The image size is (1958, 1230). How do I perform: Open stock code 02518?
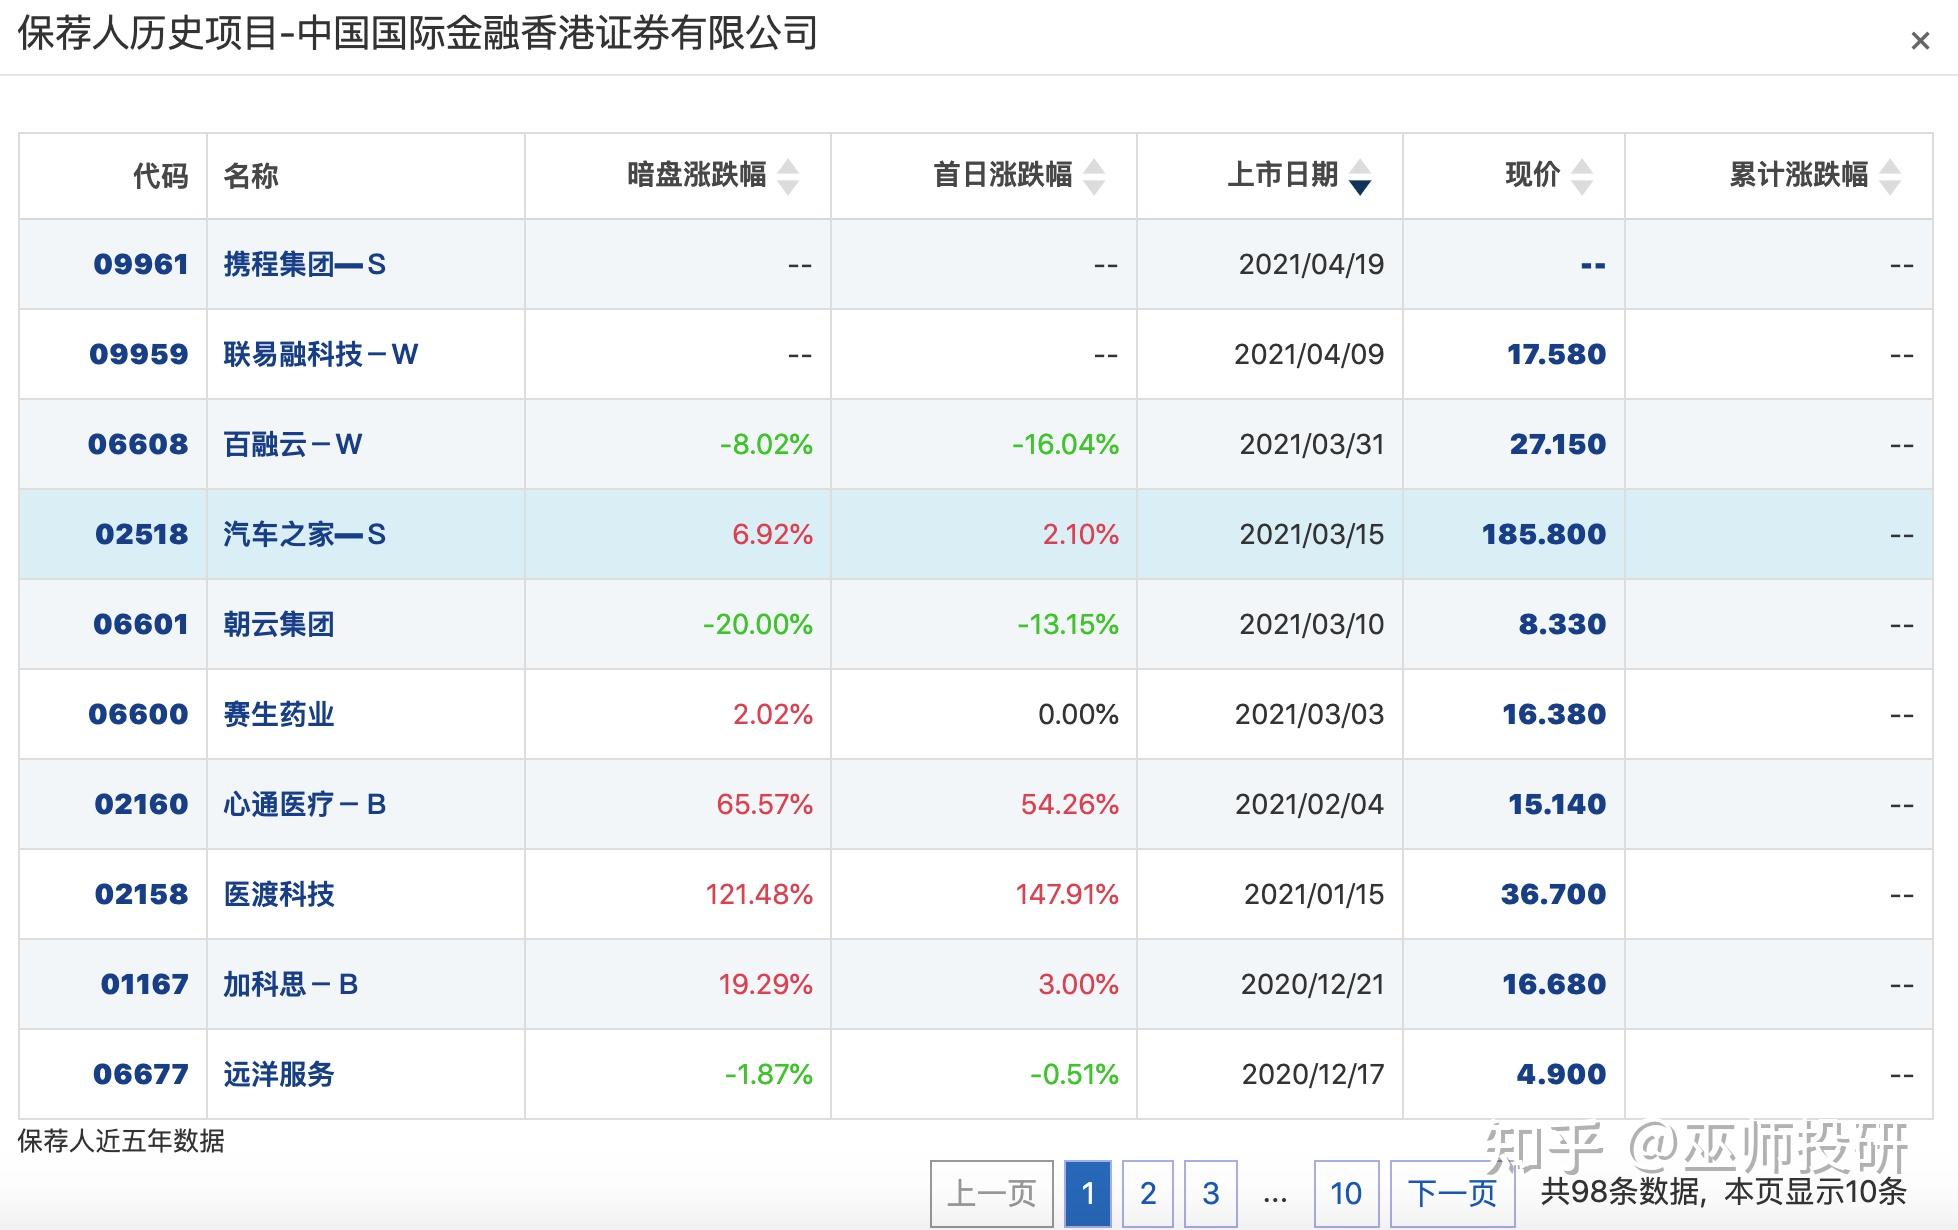tap(142, 534)
